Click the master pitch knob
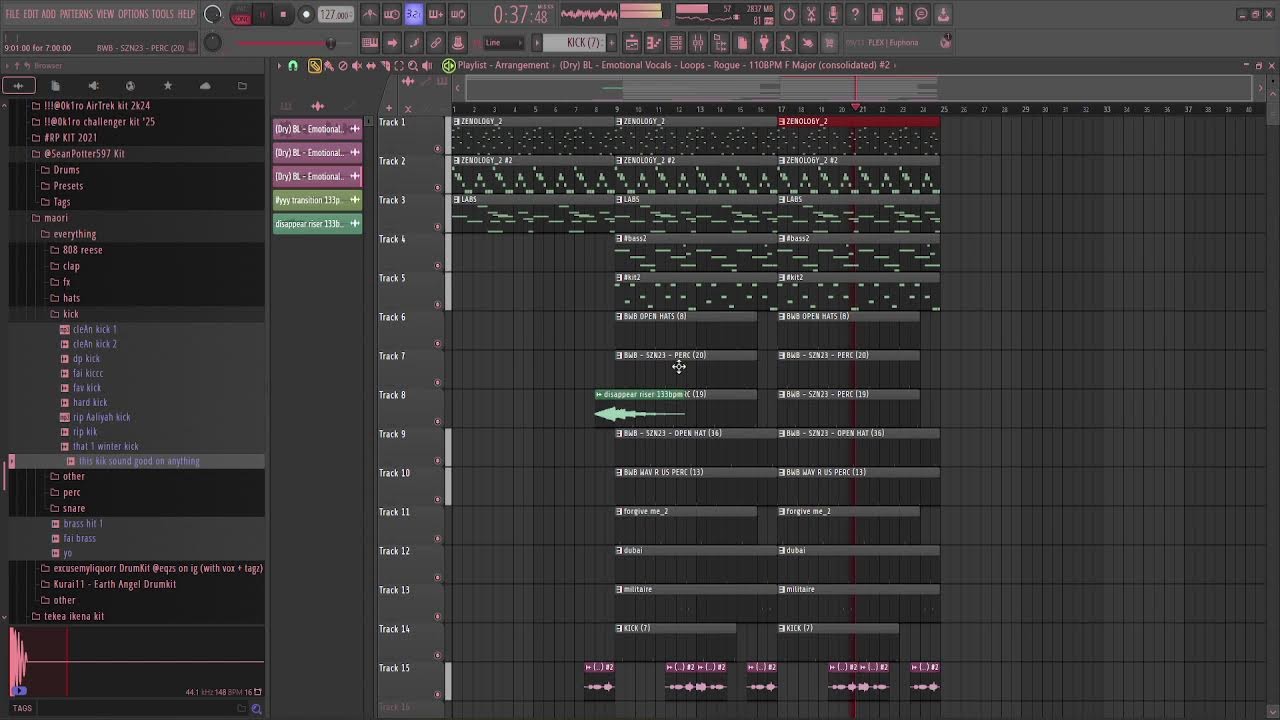Viewport: 1280px width, 720px height. [212, 42]
